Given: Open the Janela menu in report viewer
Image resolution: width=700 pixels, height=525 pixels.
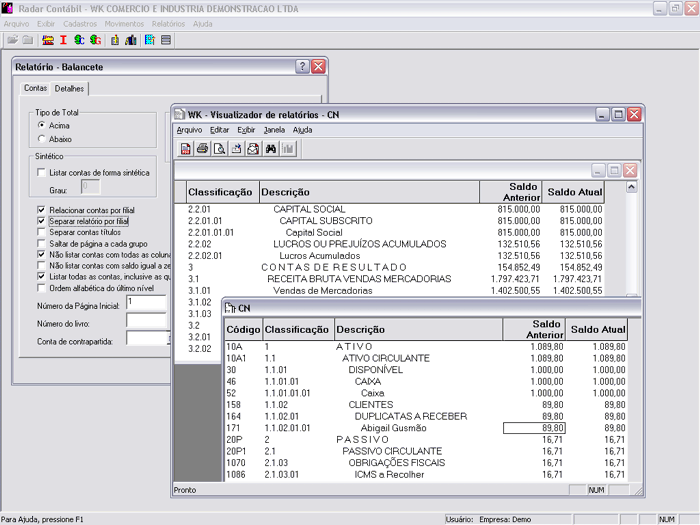Looking at the screenshot, I should coord(274,130).
